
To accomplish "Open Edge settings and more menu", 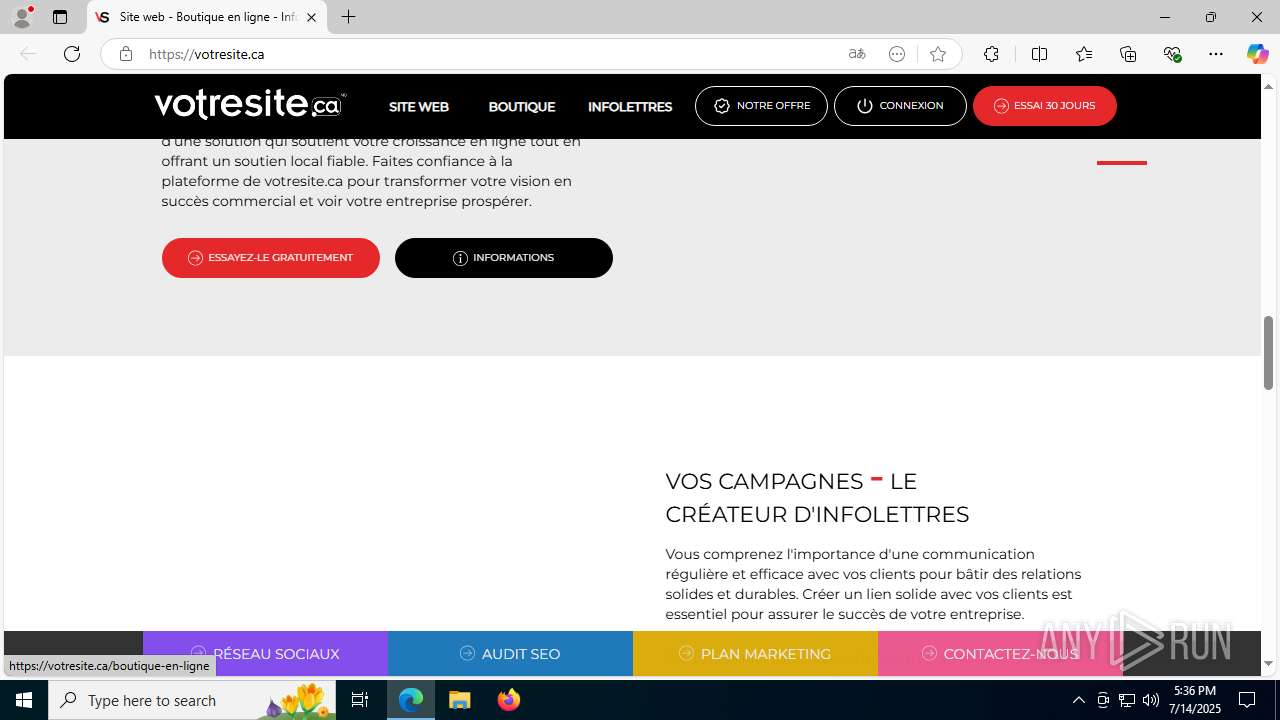I will point(1216,54).
